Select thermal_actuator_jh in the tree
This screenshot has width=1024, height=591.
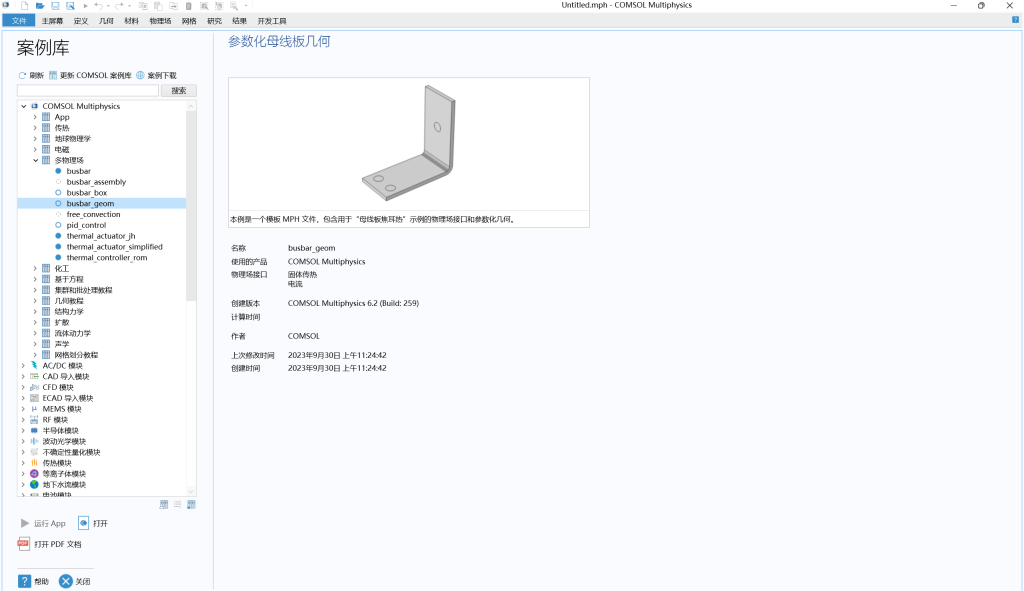(100, 236)
